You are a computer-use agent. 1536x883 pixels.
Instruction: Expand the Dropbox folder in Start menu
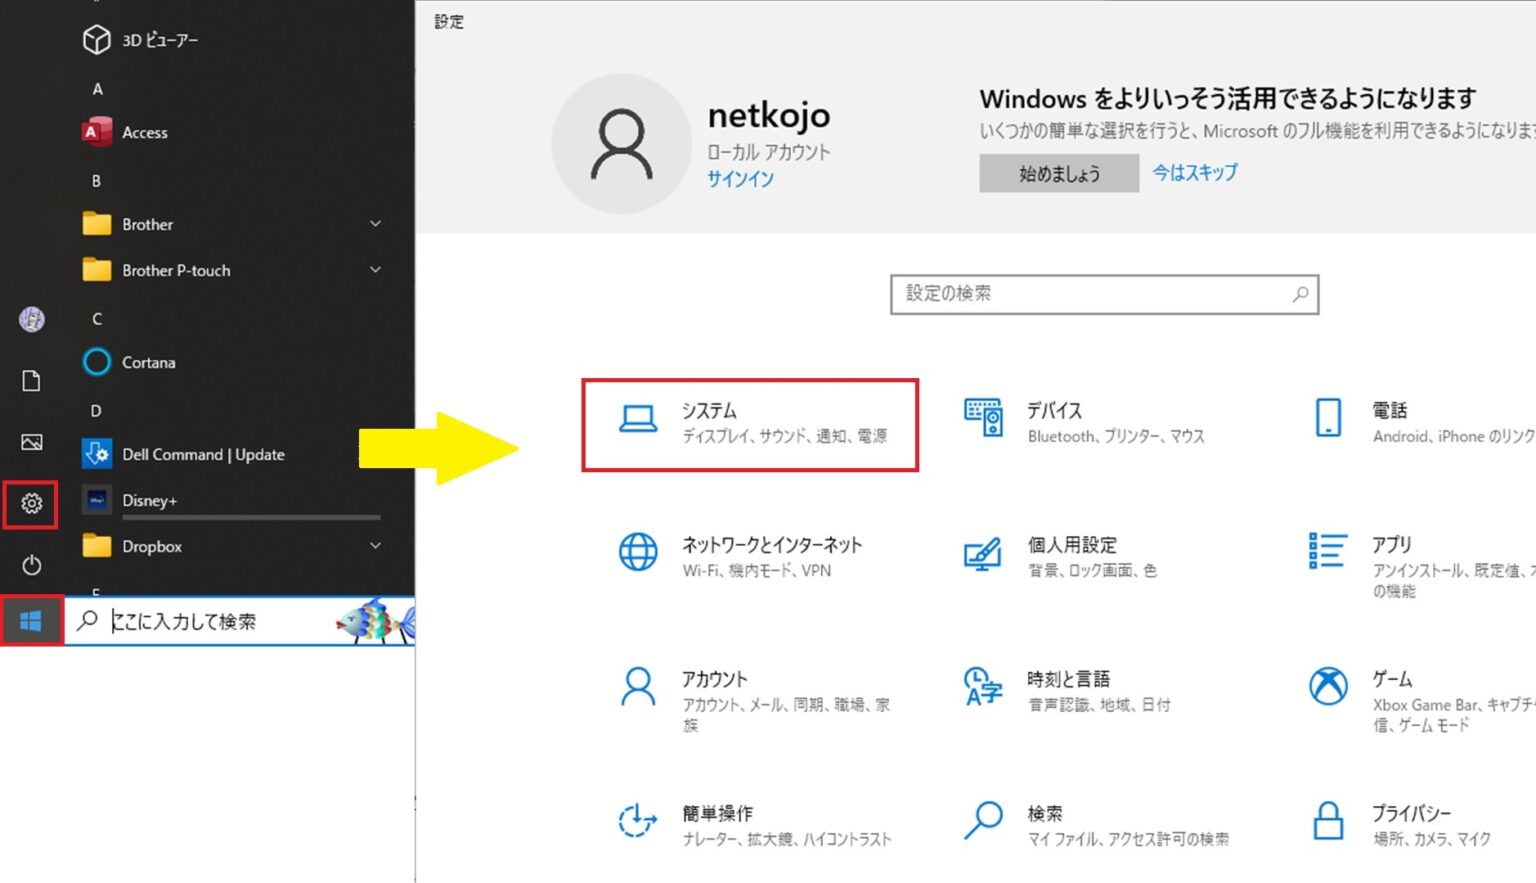pos(376,546)
